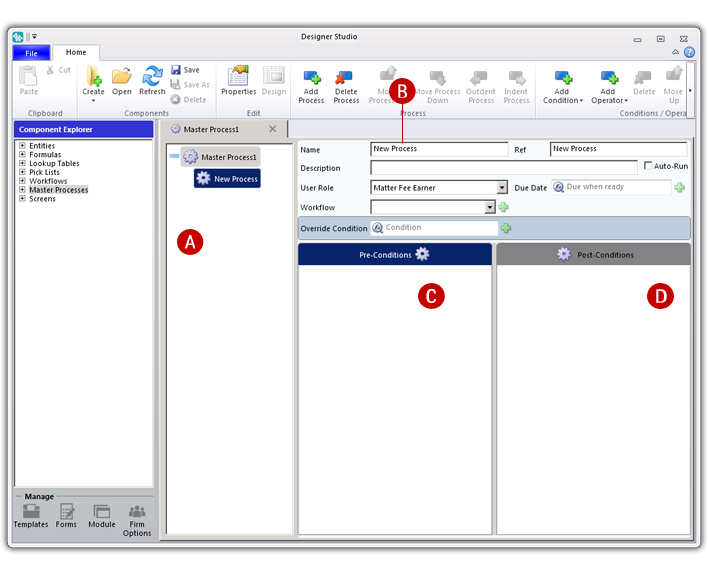Click the Delete Process ribbon icon
This screenshot has height=575, width=708.
click(346, 79)
